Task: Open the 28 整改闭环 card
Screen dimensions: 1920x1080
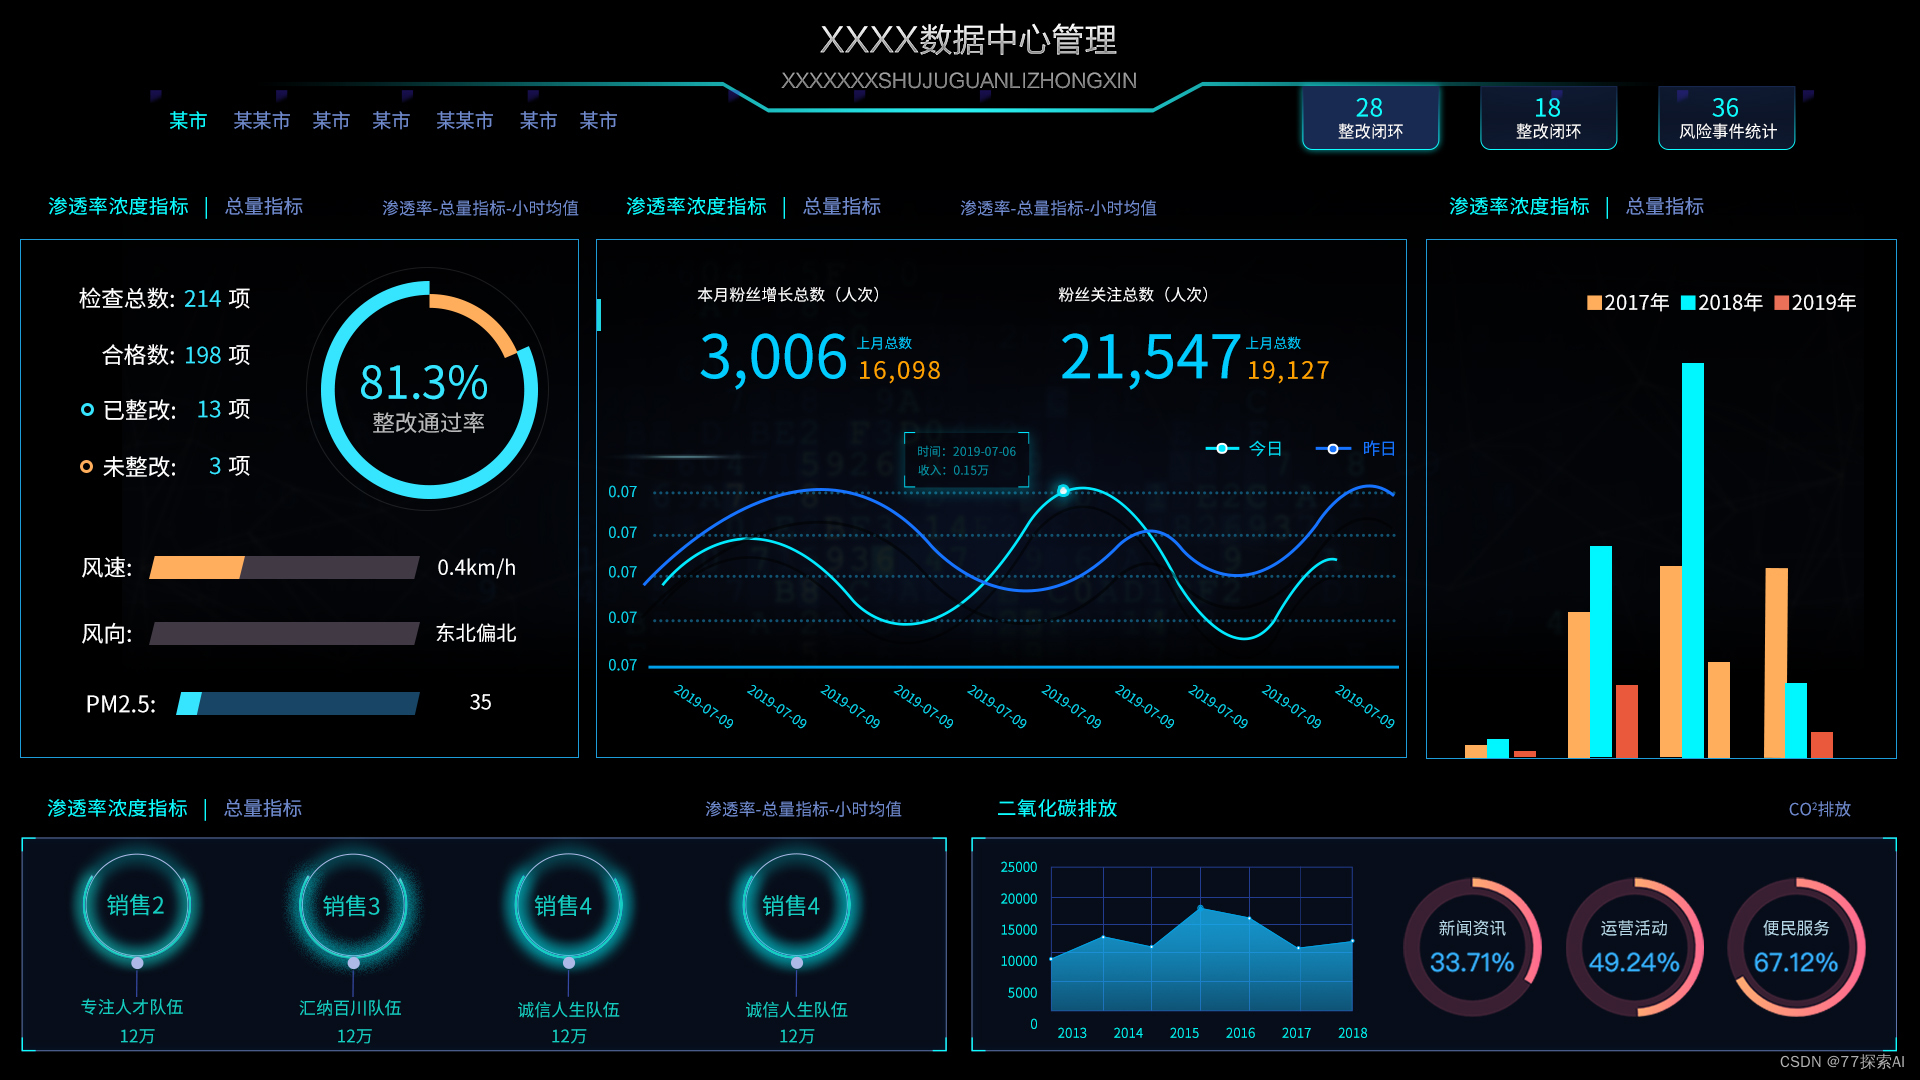Action: (x=1370, y=118)
